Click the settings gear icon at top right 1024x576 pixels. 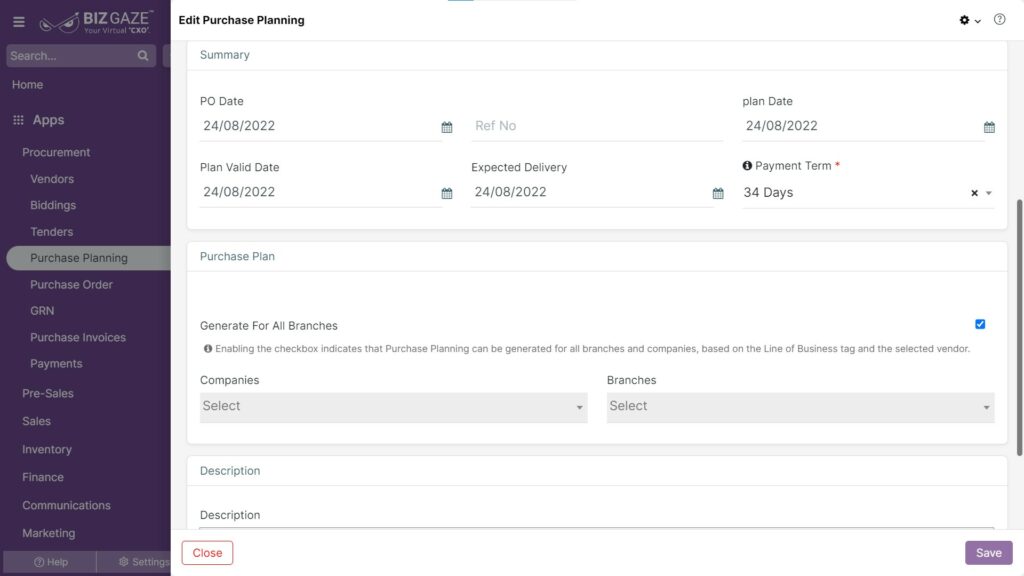tap(964, 20)
